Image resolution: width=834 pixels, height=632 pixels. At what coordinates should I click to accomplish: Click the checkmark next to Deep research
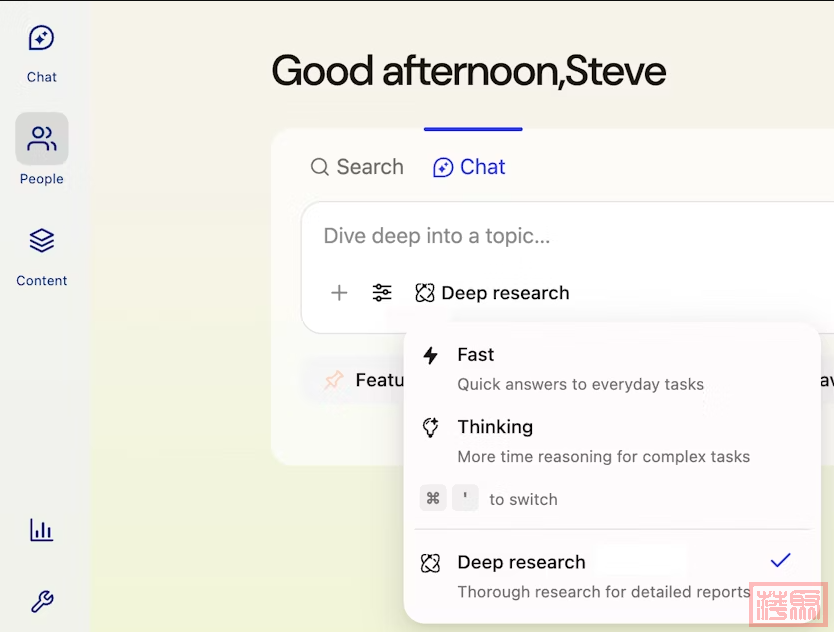tap(780, 561)
